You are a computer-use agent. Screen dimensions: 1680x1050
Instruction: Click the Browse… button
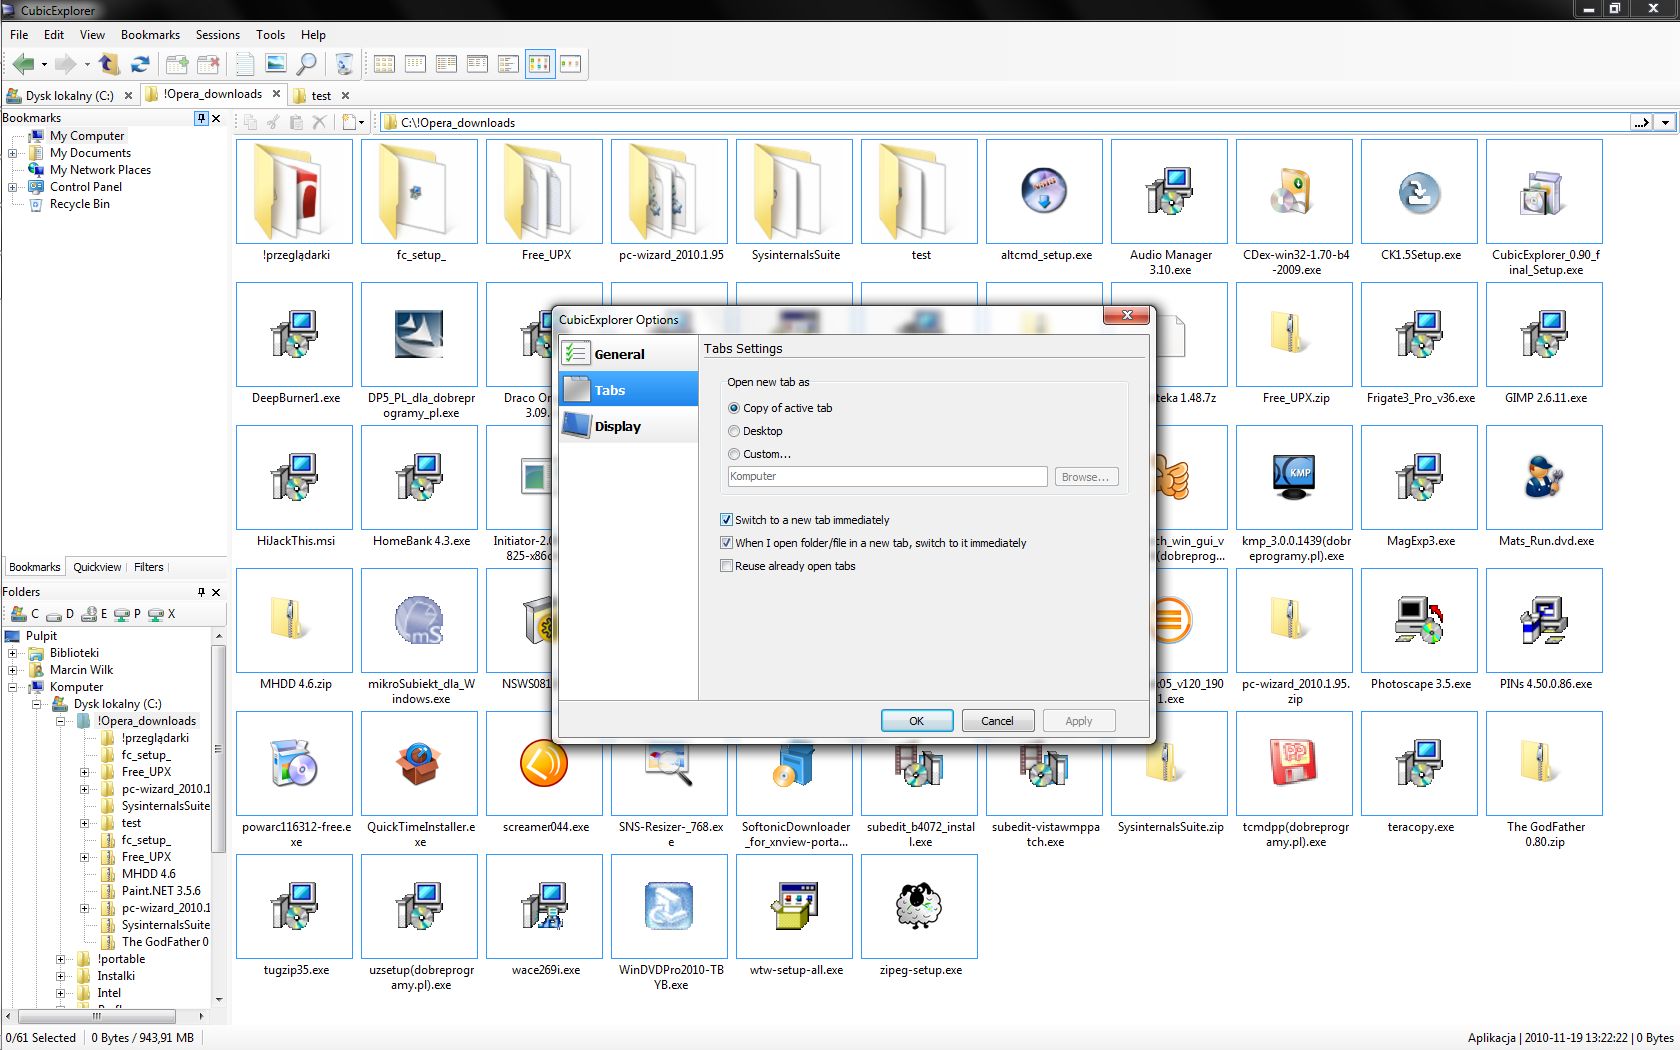click(x=1086, y=477)
